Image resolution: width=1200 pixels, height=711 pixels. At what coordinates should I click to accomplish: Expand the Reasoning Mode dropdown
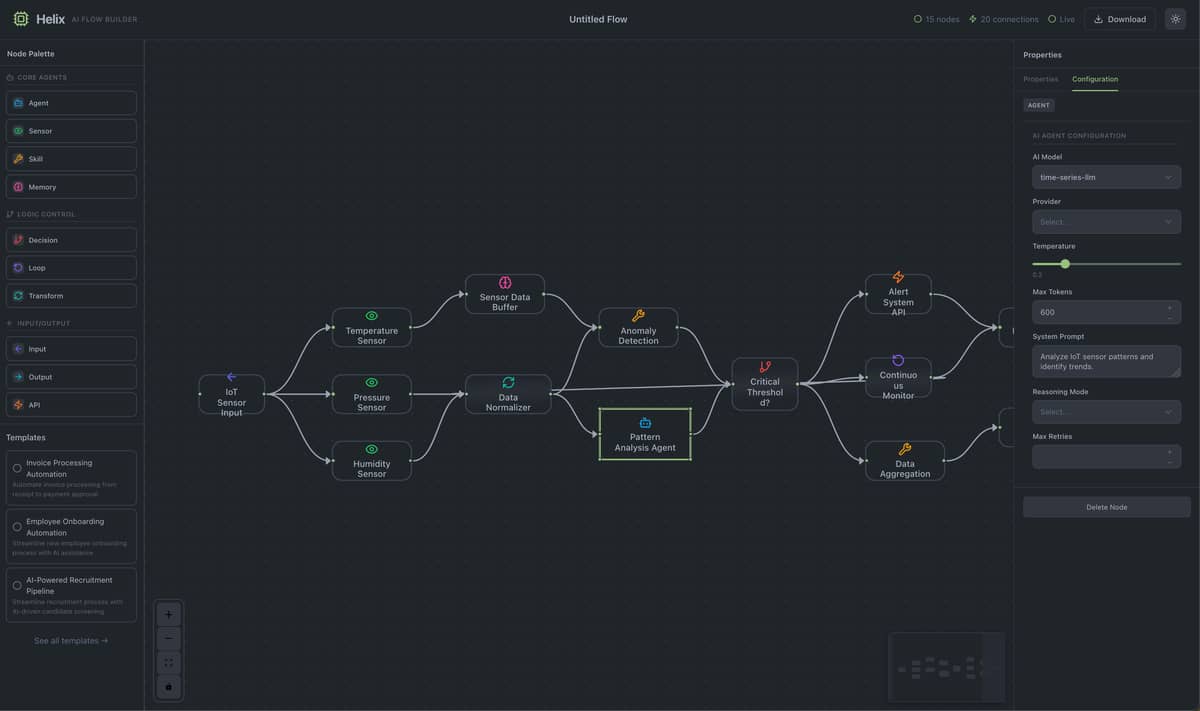coord(1106,411)
